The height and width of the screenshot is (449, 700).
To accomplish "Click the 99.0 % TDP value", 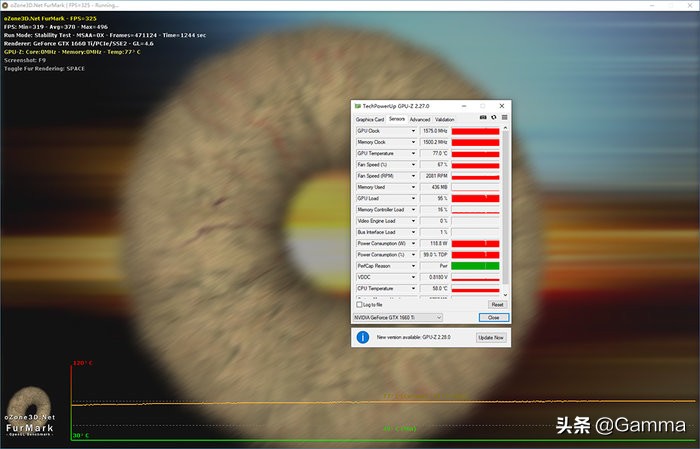I will (x=434, y=254).
